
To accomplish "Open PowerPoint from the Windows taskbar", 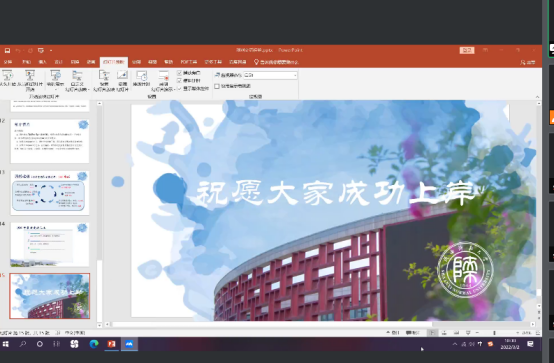I will 111,344.
